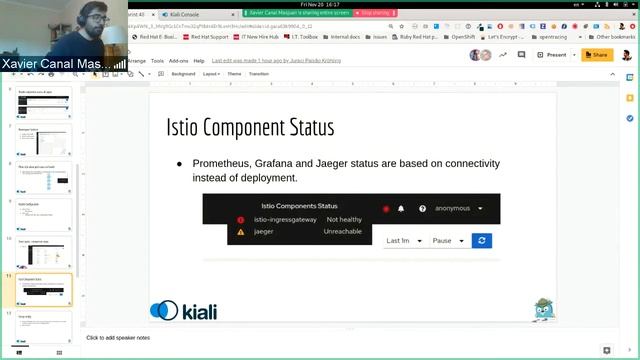
Task: Click the Redo arrow in the toolbar
Action: click(41, 74)
